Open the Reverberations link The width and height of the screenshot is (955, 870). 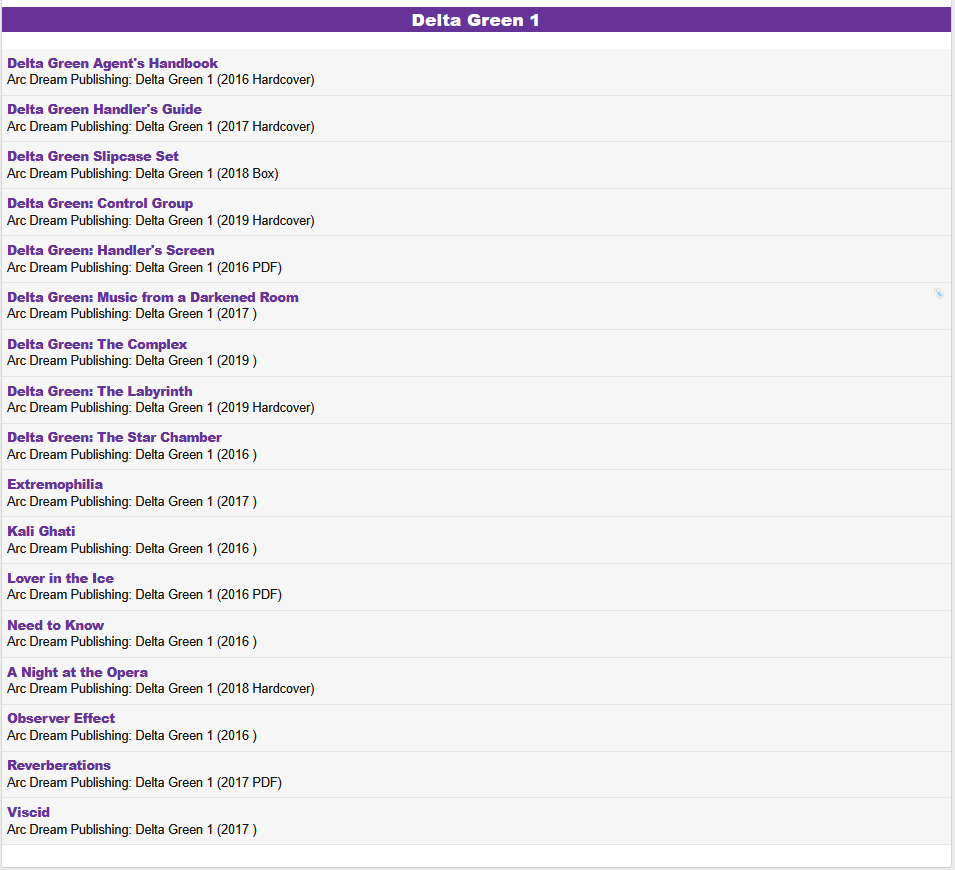(x=58, y=765)
